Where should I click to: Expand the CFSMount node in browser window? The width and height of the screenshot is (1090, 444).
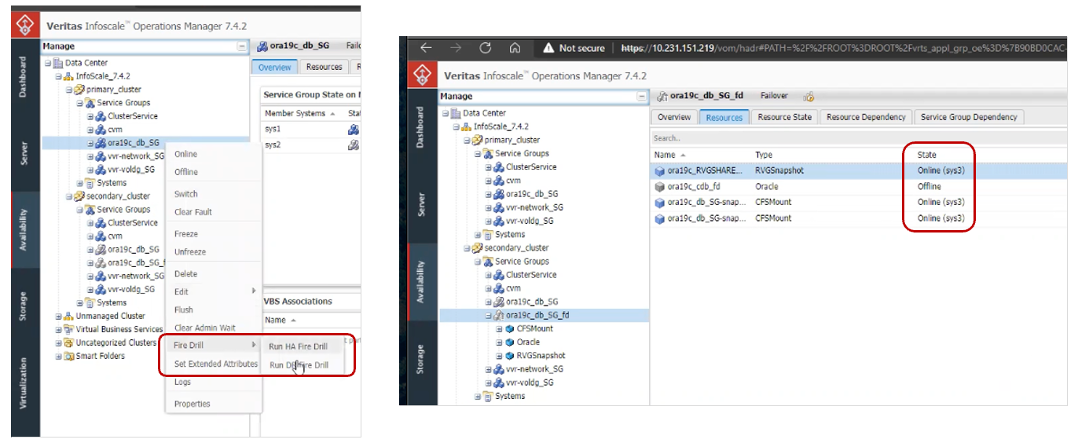coord(500,329)
